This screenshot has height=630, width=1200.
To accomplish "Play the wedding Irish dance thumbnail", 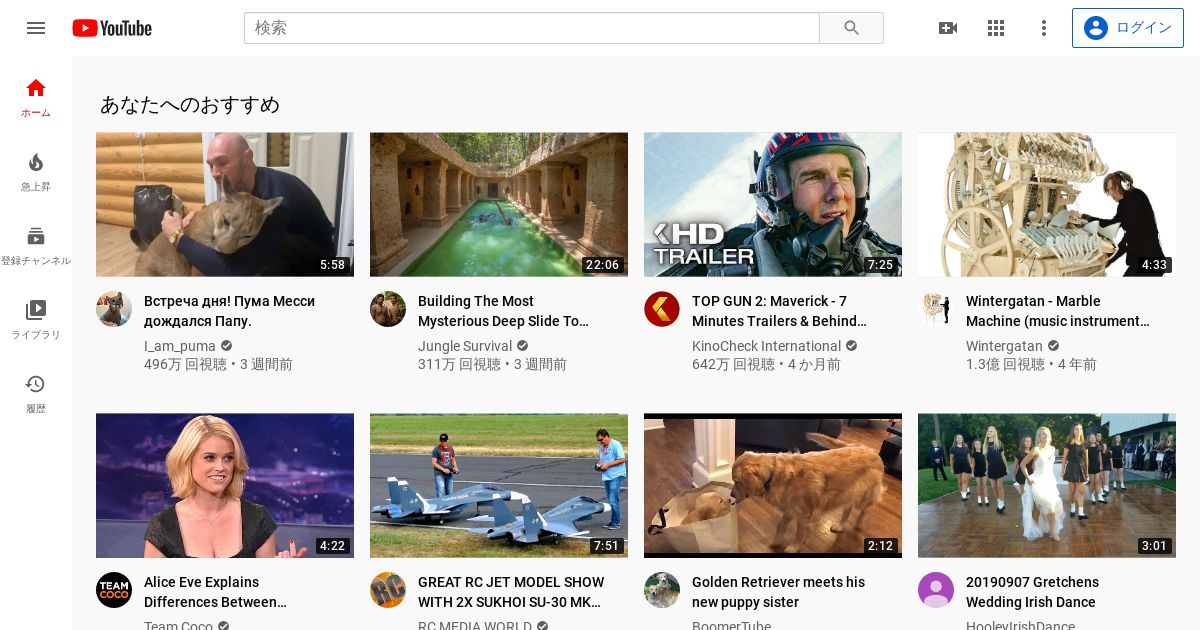I will (1047, 486).
